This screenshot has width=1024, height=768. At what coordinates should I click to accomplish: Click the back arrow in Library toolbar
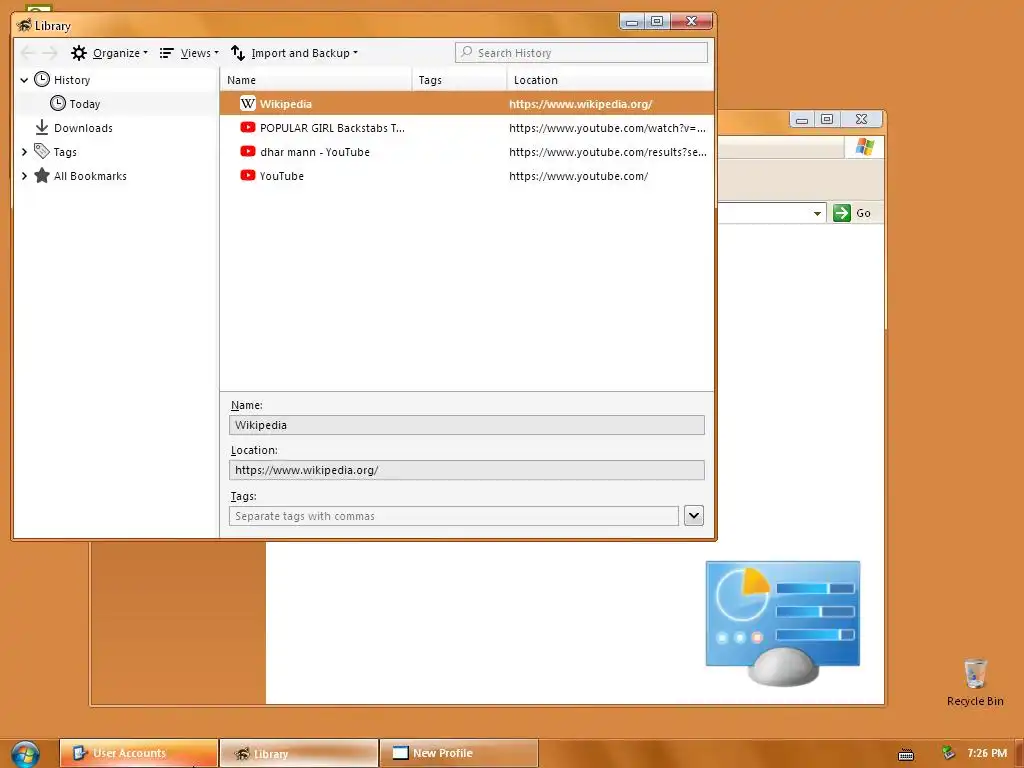pos(27,53)
